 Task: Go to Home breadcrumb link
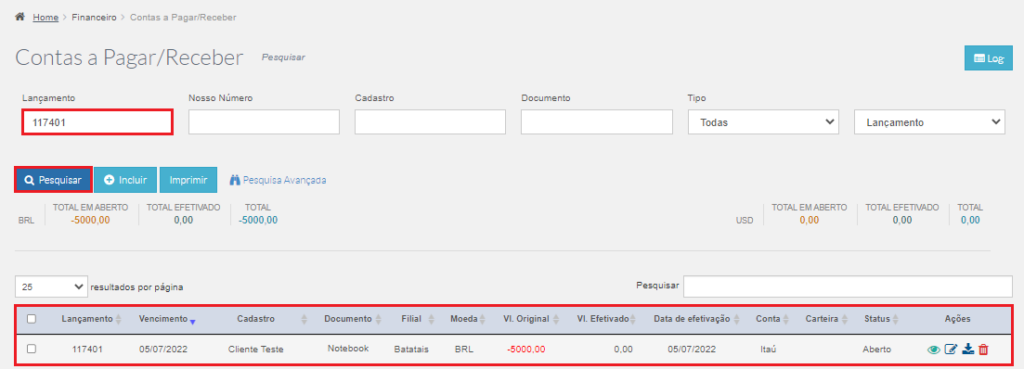pyautogui.click(x=46, y=17)
